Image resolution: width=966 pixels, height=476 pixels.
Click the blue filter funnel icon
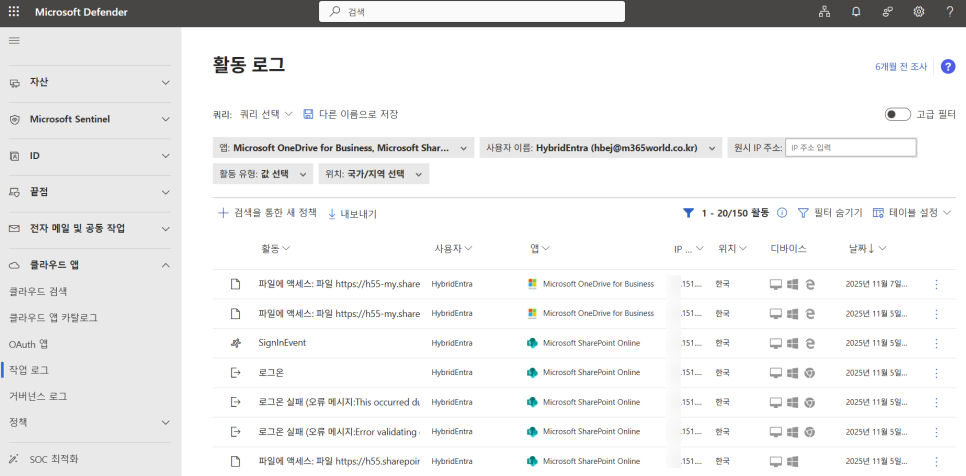coord(688,212)
